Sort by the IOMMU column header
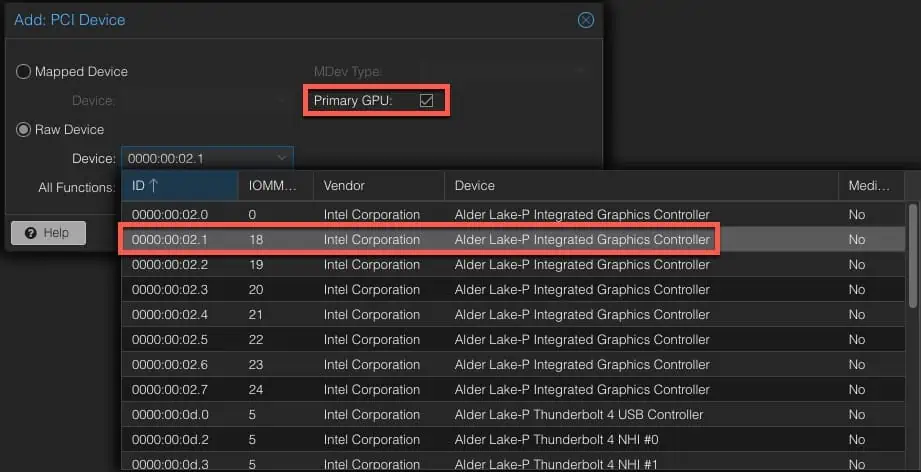 [274, 185]
